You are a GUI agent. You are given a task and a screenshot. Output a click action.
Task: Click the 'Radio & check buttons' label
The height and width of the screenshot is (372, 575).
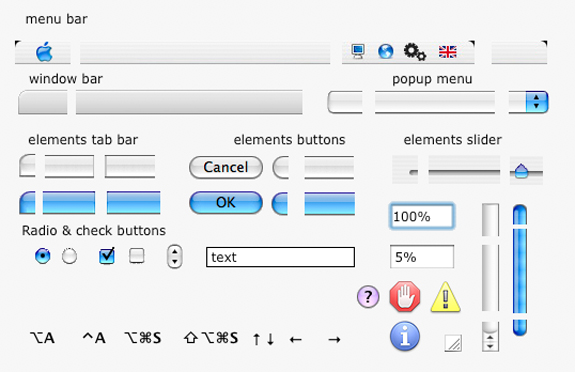pos(94,231)
